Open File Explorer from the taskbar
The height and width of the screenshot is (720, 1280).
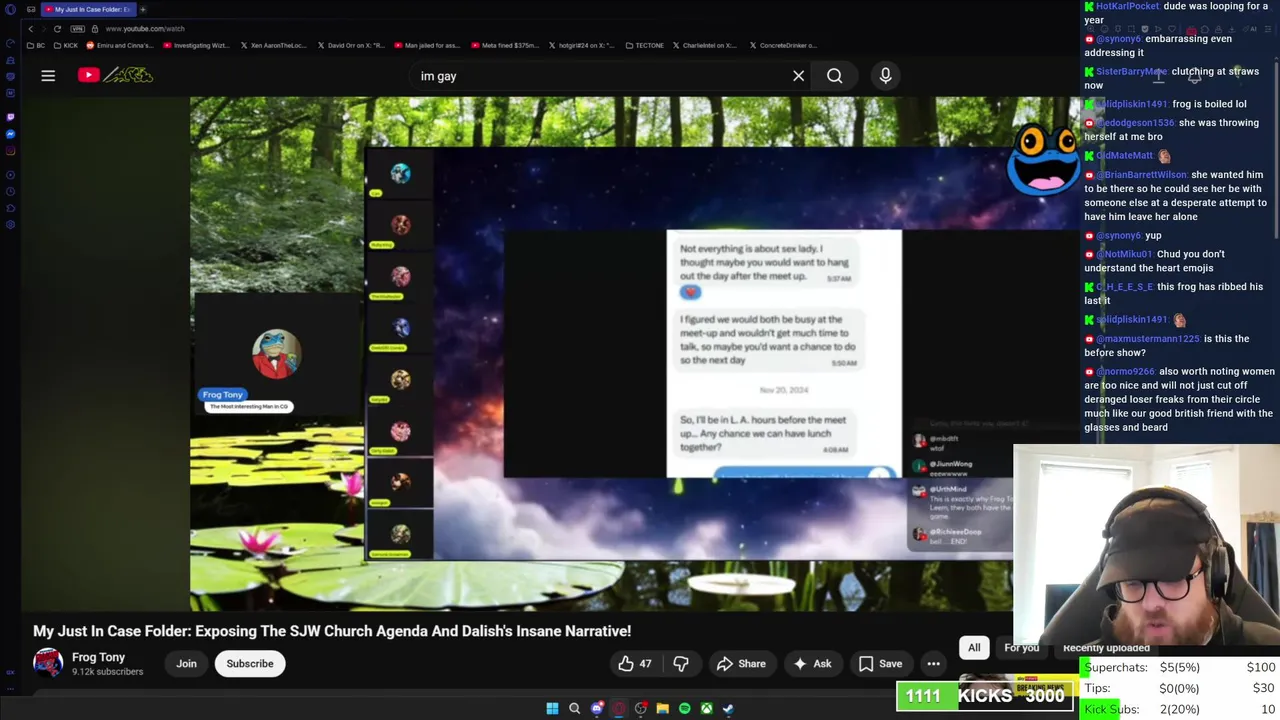click(x=662, y=708)
